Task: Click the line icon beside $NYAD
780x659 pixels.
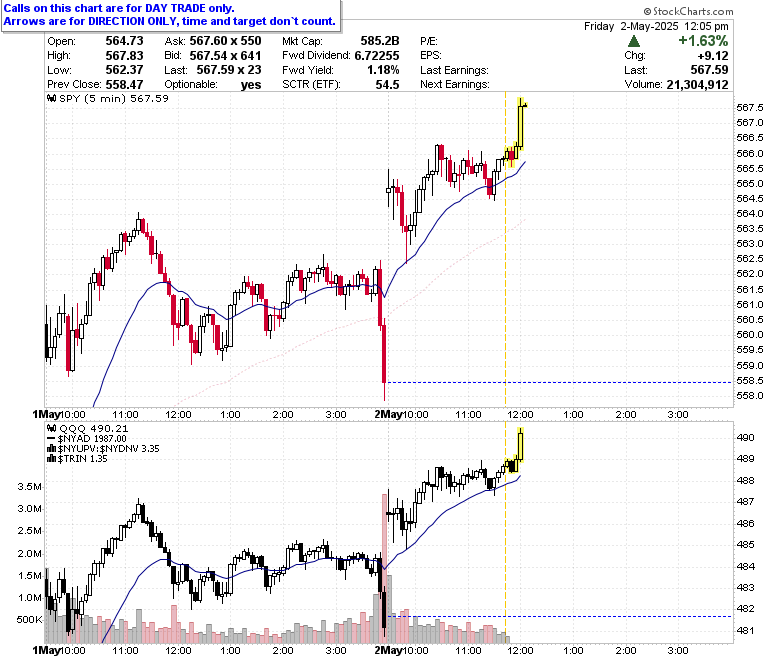Action: [x=51, y=439]
